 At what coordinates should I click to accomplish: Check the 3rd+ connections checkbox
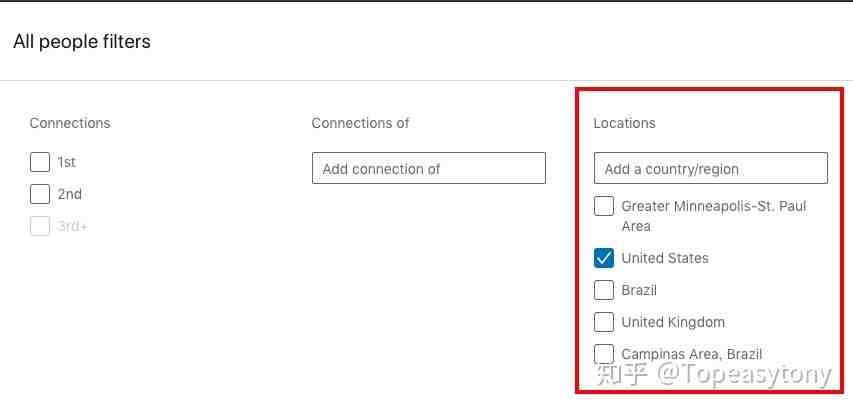coord(40,226)
